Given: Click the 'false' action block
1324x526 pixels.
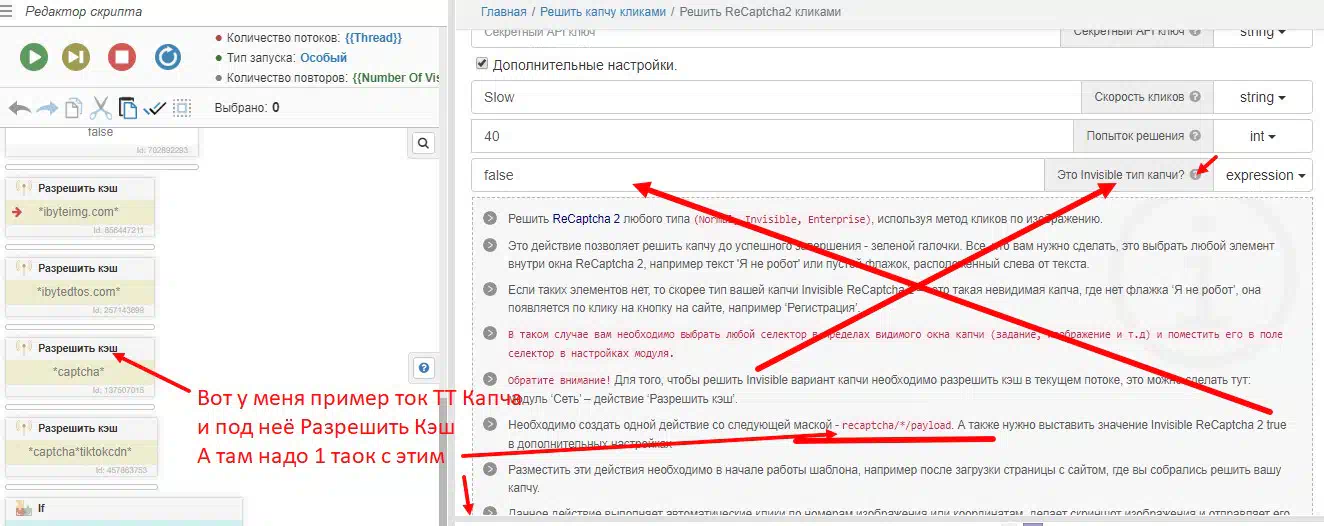Looking at the screenshot, I should point(102,140).
